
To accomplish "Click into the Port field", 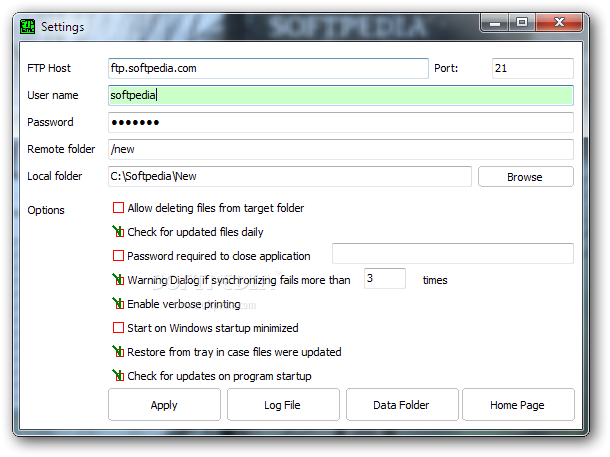I will pos(533,68).
